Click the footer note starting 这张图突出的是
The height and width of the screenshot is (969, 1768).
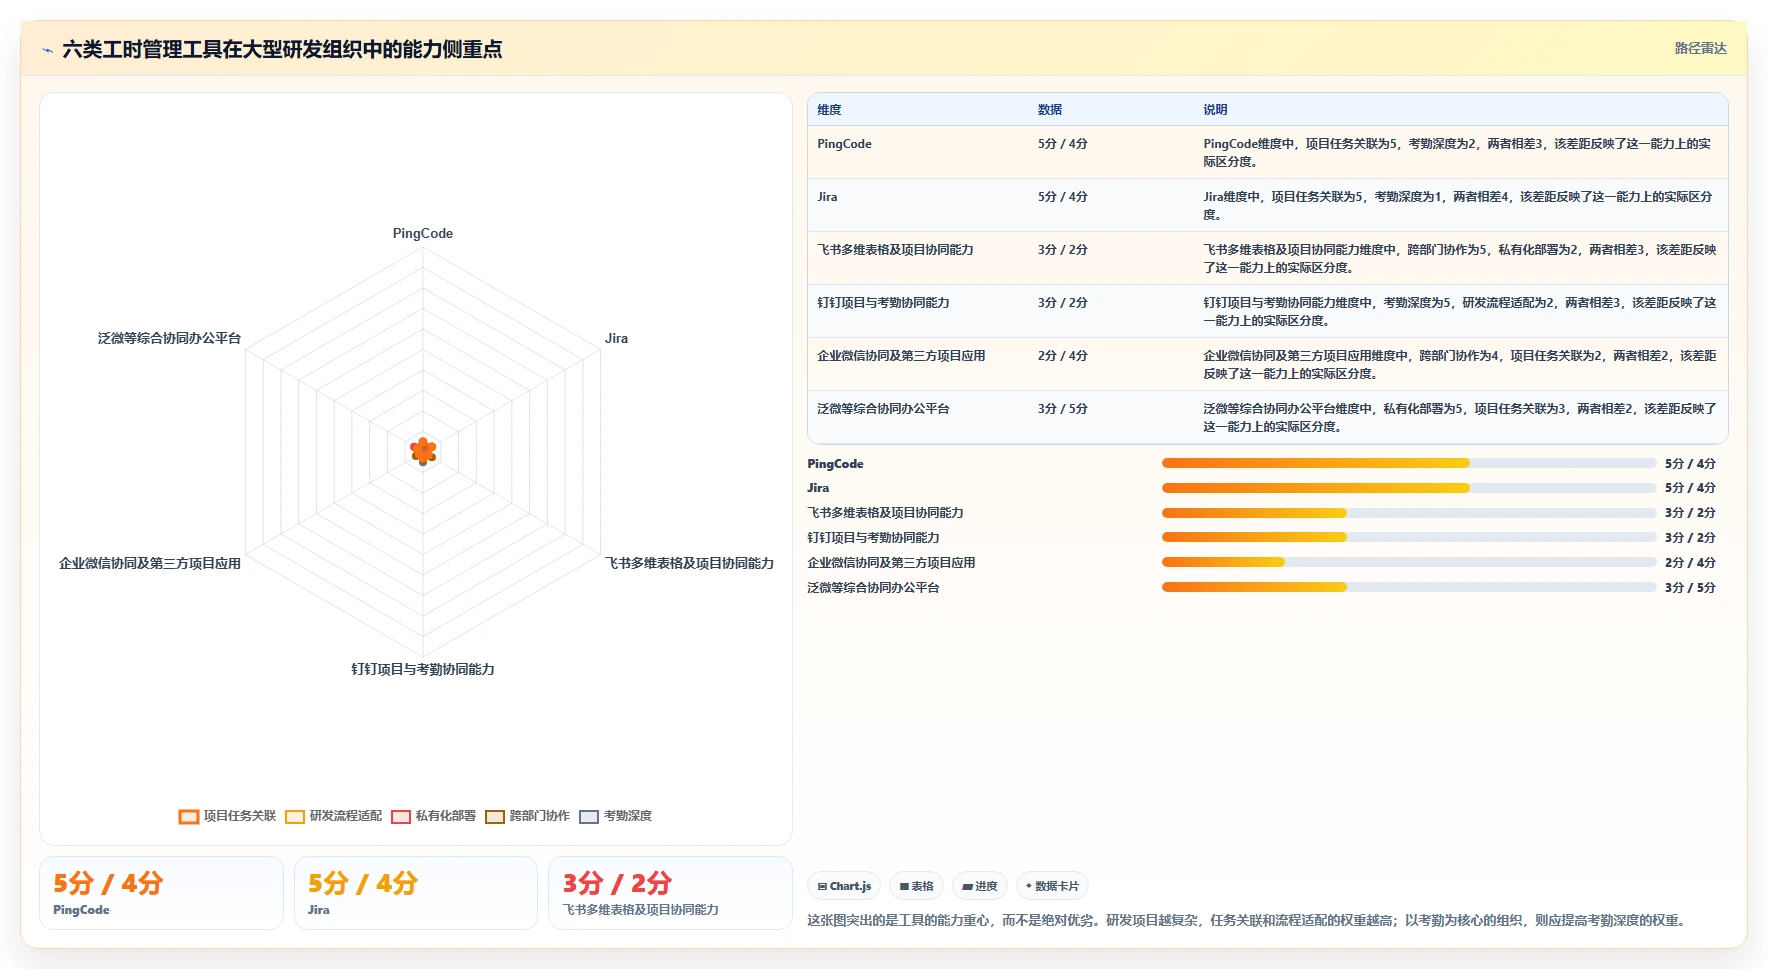click(x=1249, y=920)
